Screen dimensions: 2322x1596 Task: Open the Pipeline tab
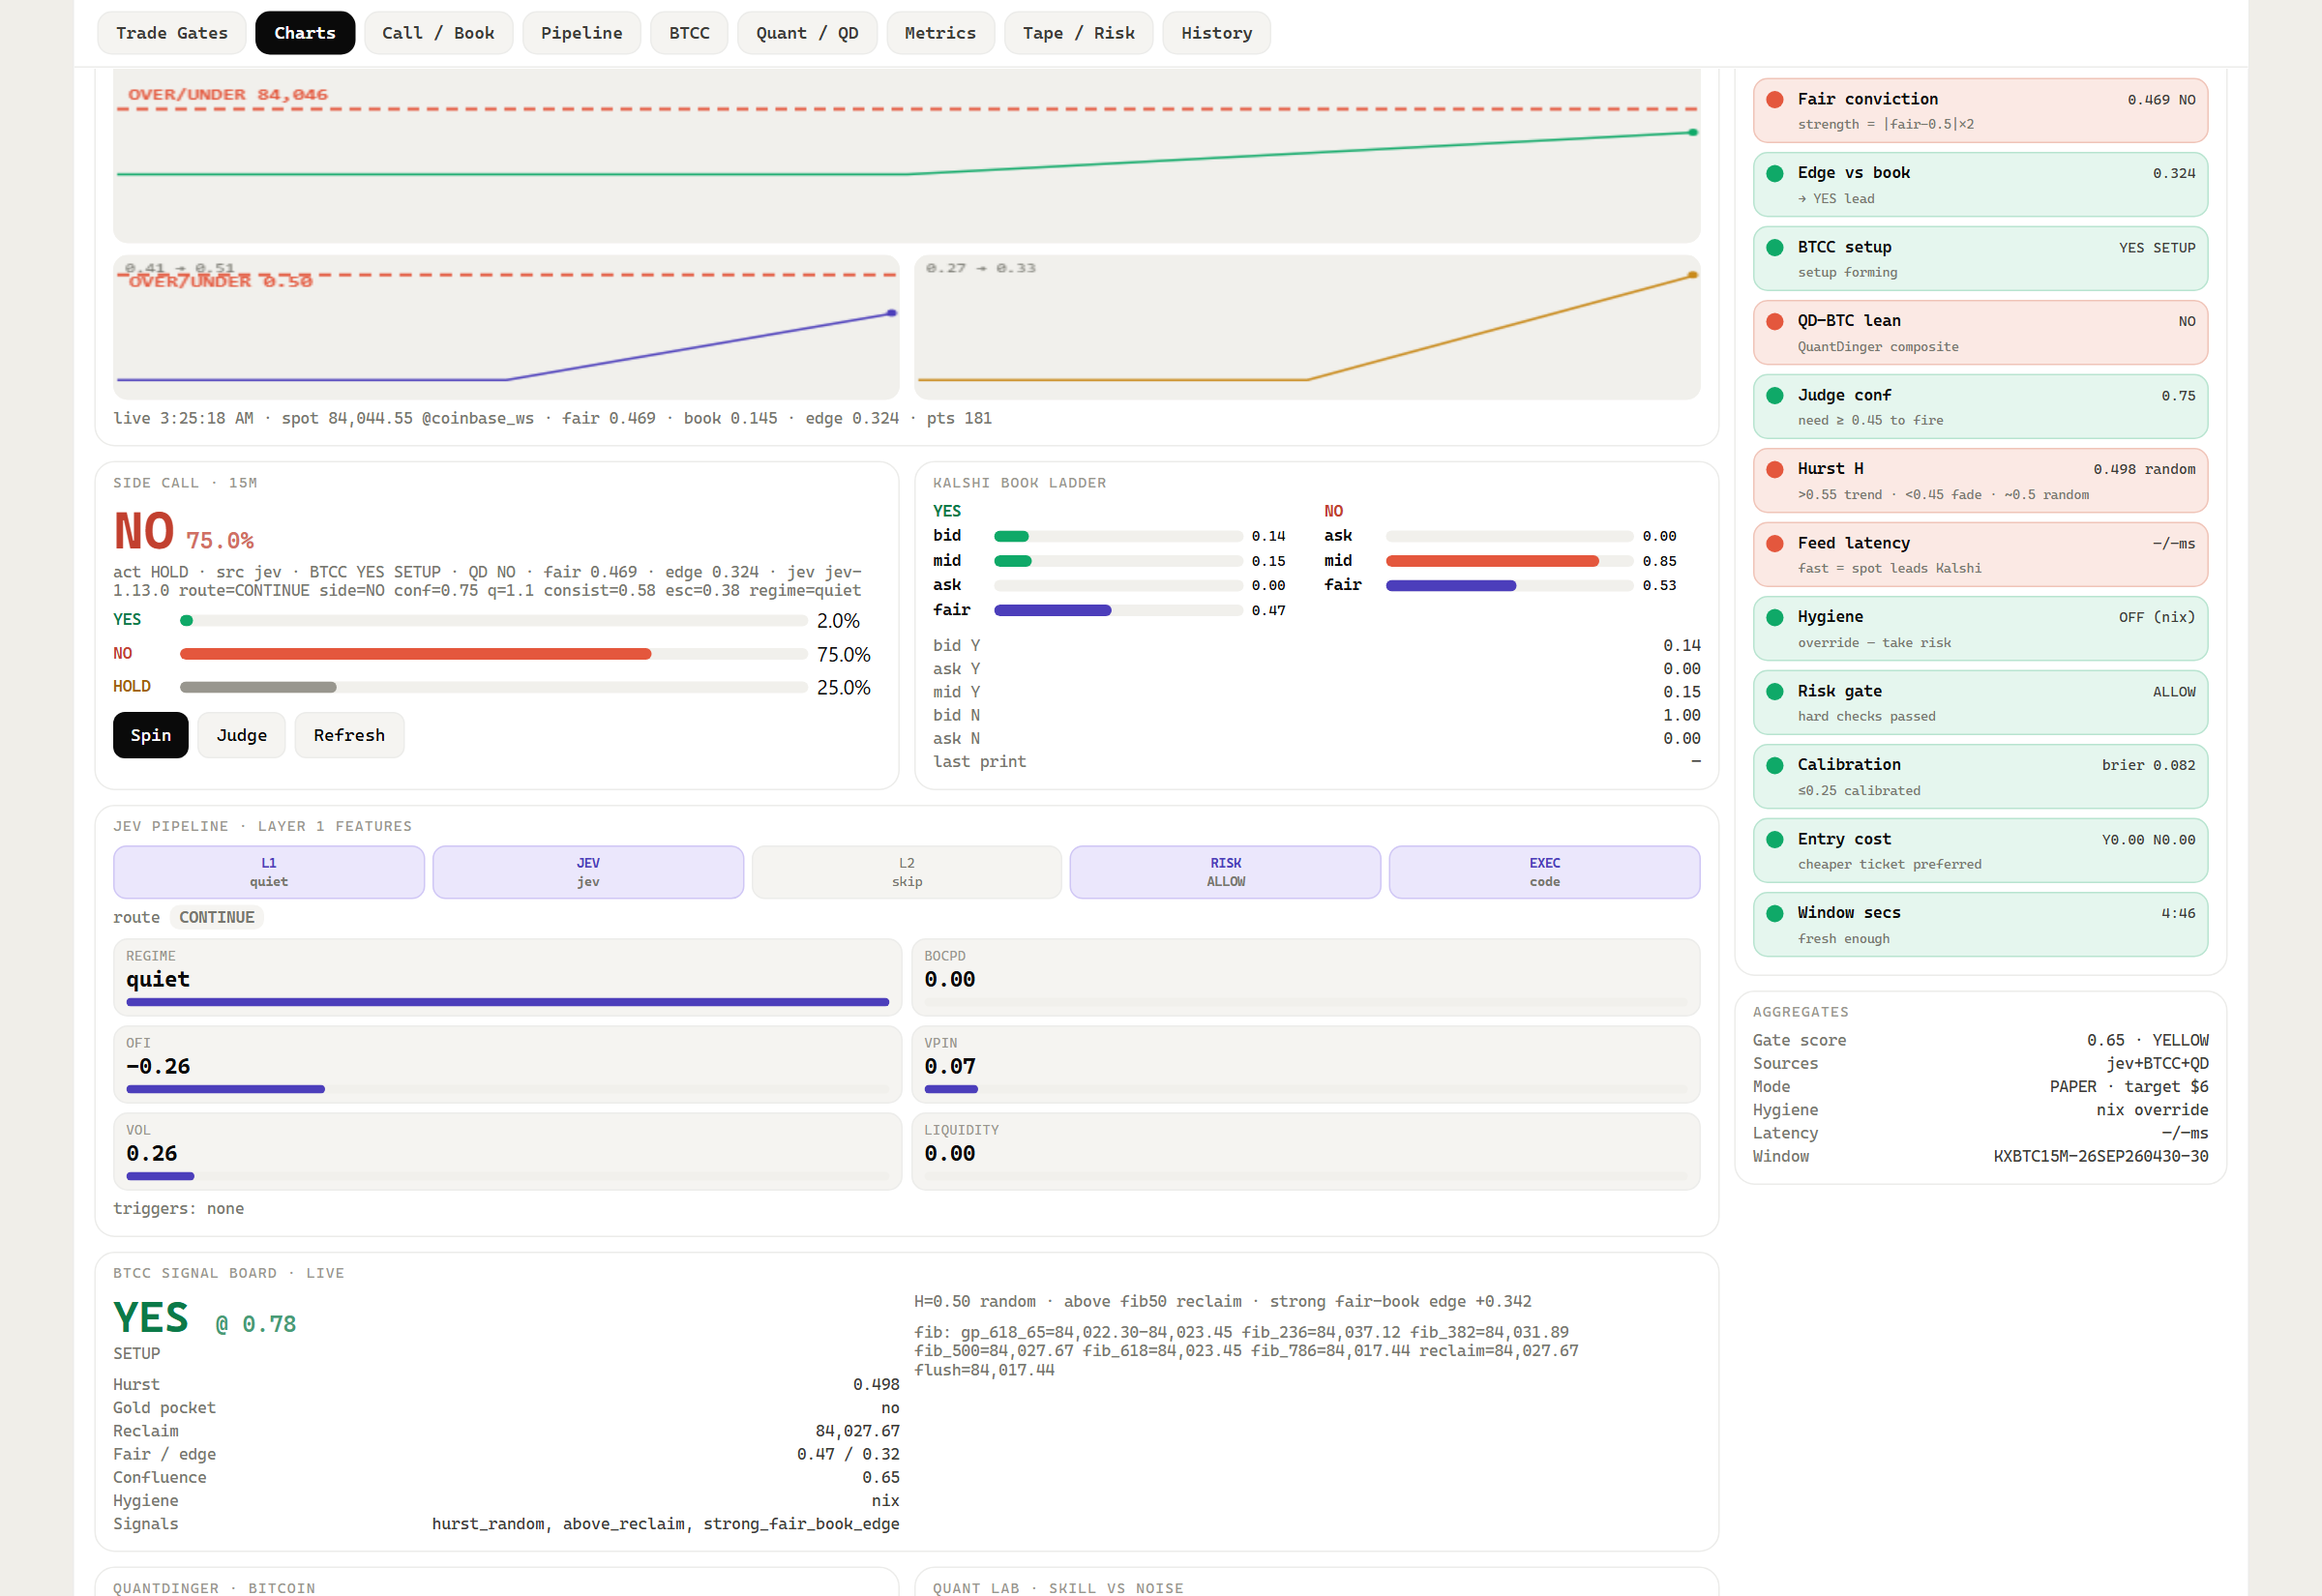[x=581, y=33]
